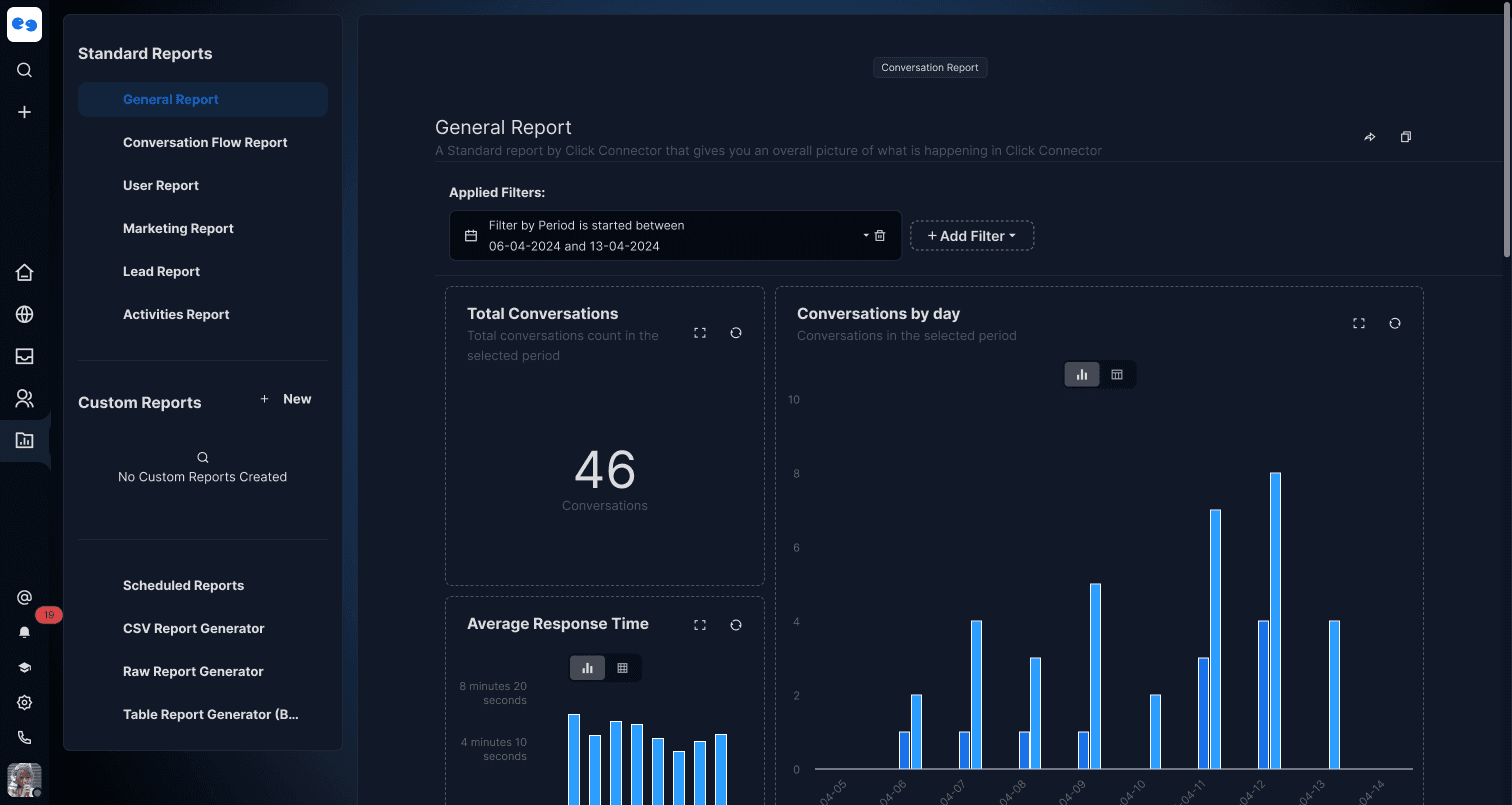Open the globe icon in sidebar
The height and width of the screenshot is (805, 1512).
(x=25, y=314)
